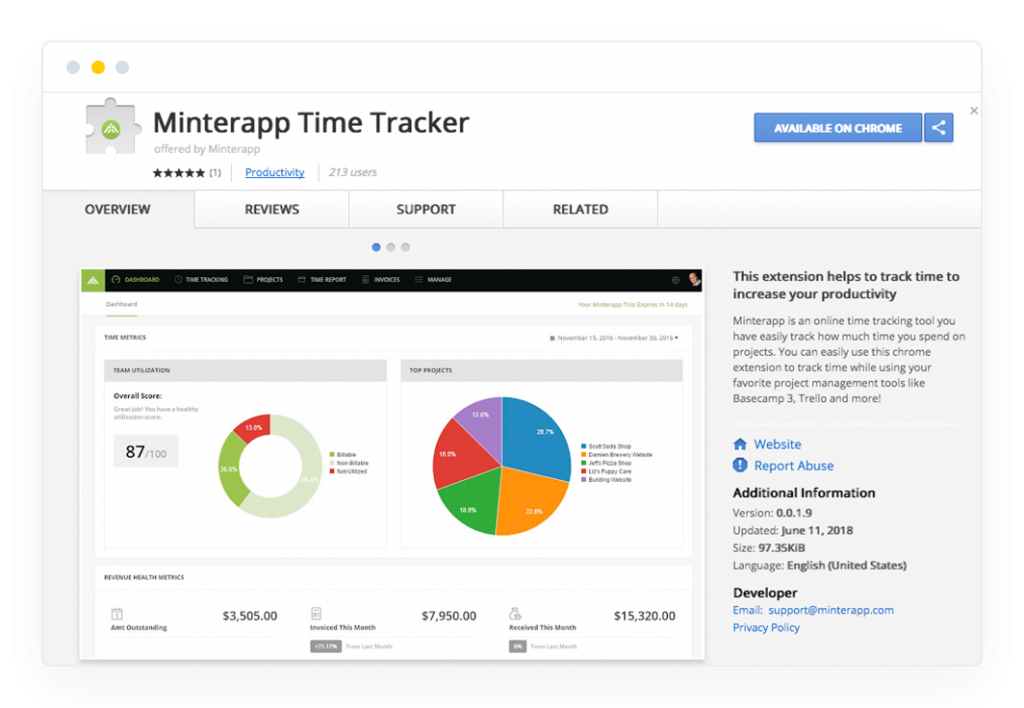Open the Privacy Policy link
Screen dimensions: 1024x708
coord(766,628)
